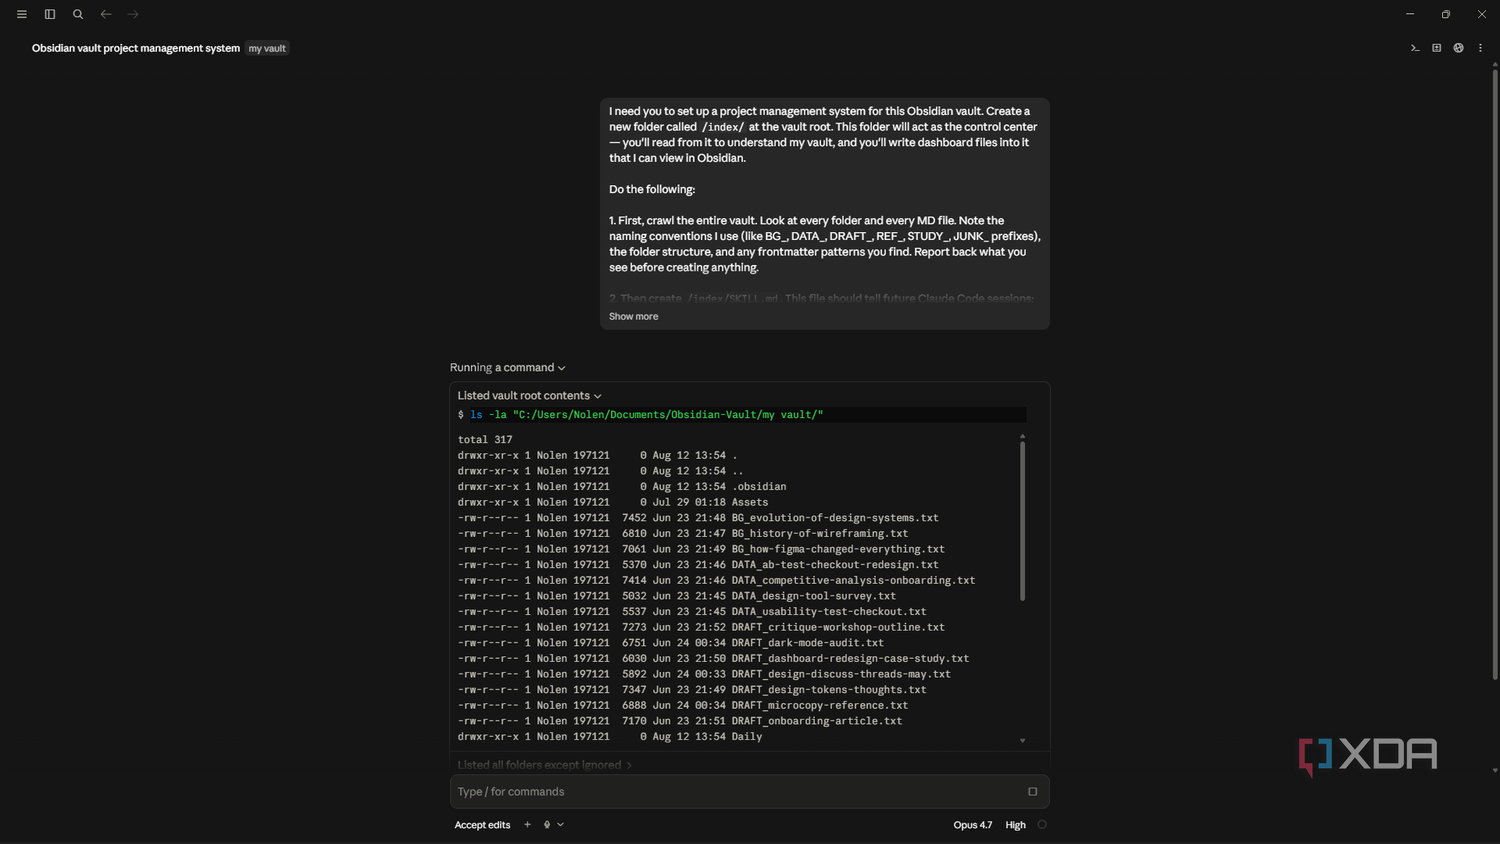Go forward with the right arrow
The image size is (1500, 844).
coord(133,14)
